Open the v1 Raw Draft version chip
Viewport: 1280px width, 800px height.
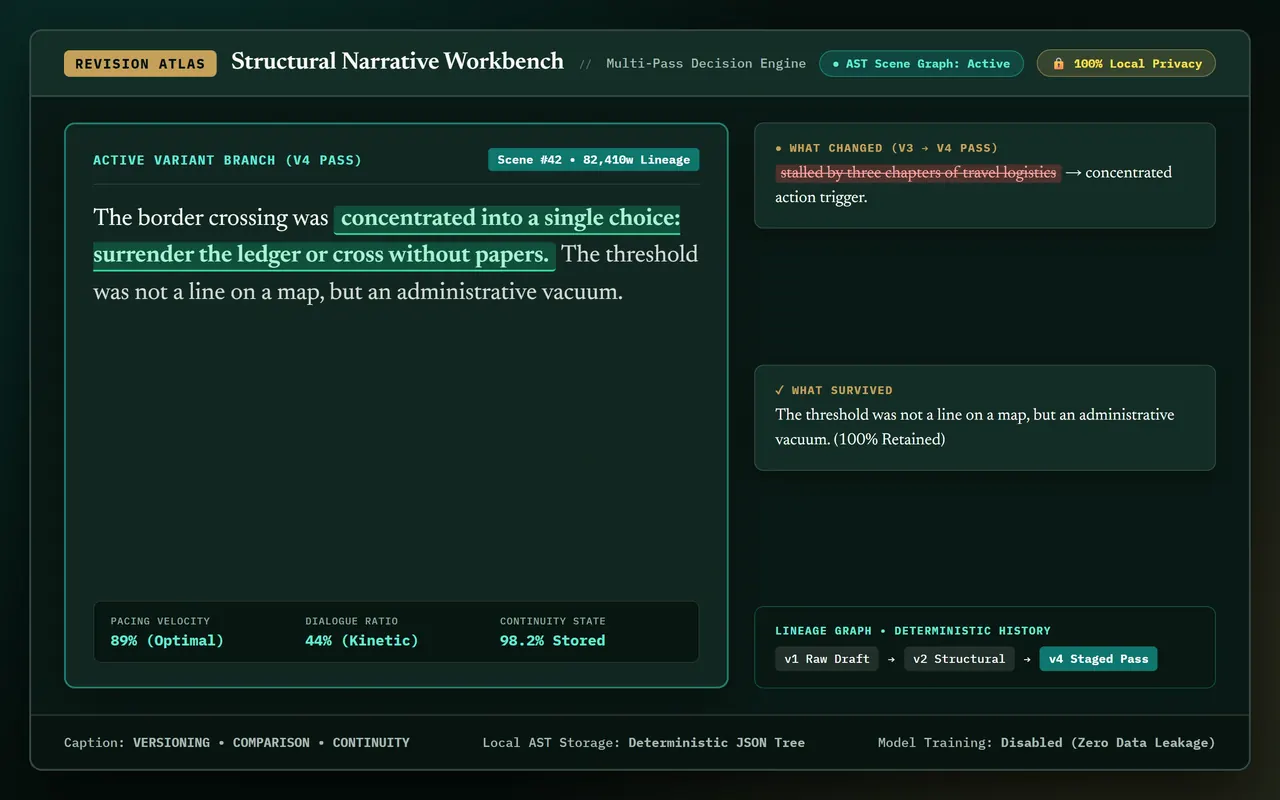[827, 659]
